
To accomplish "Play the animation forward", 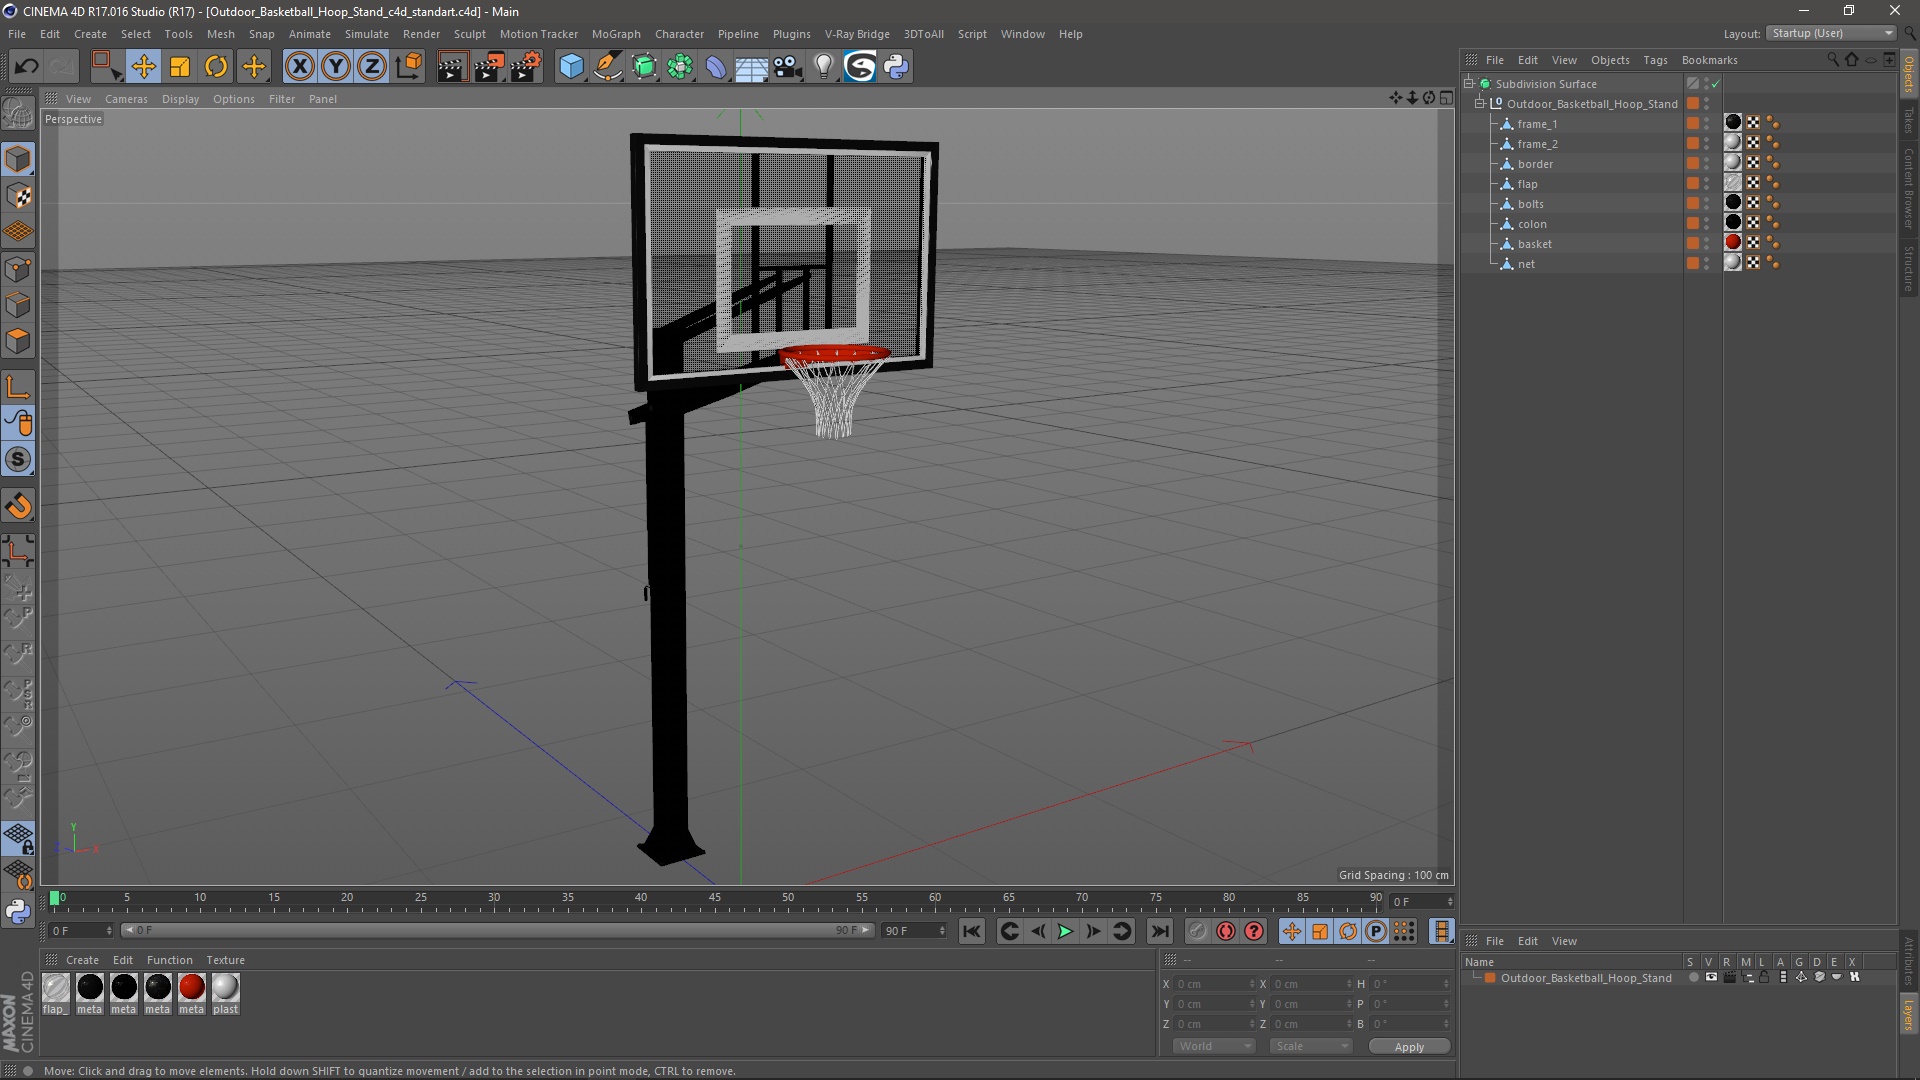I will [1065, 931].
